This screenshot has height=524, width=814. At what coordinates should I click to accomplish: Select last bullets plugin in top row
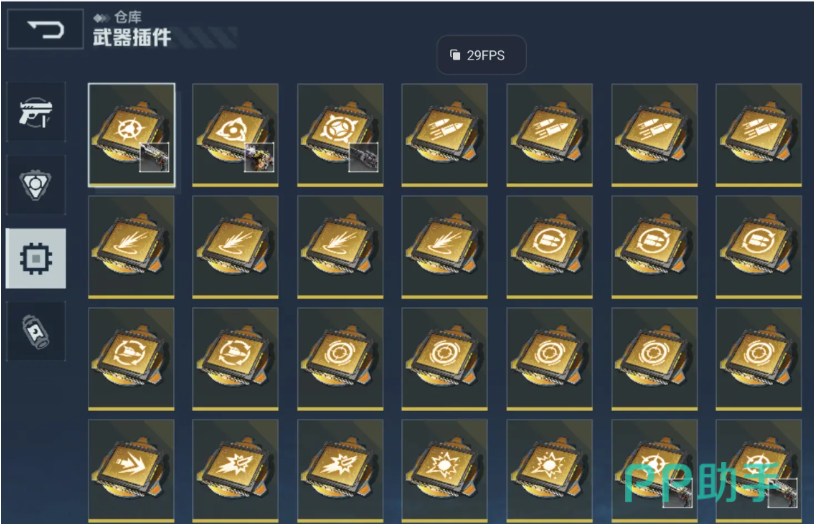tap(758, 135)
